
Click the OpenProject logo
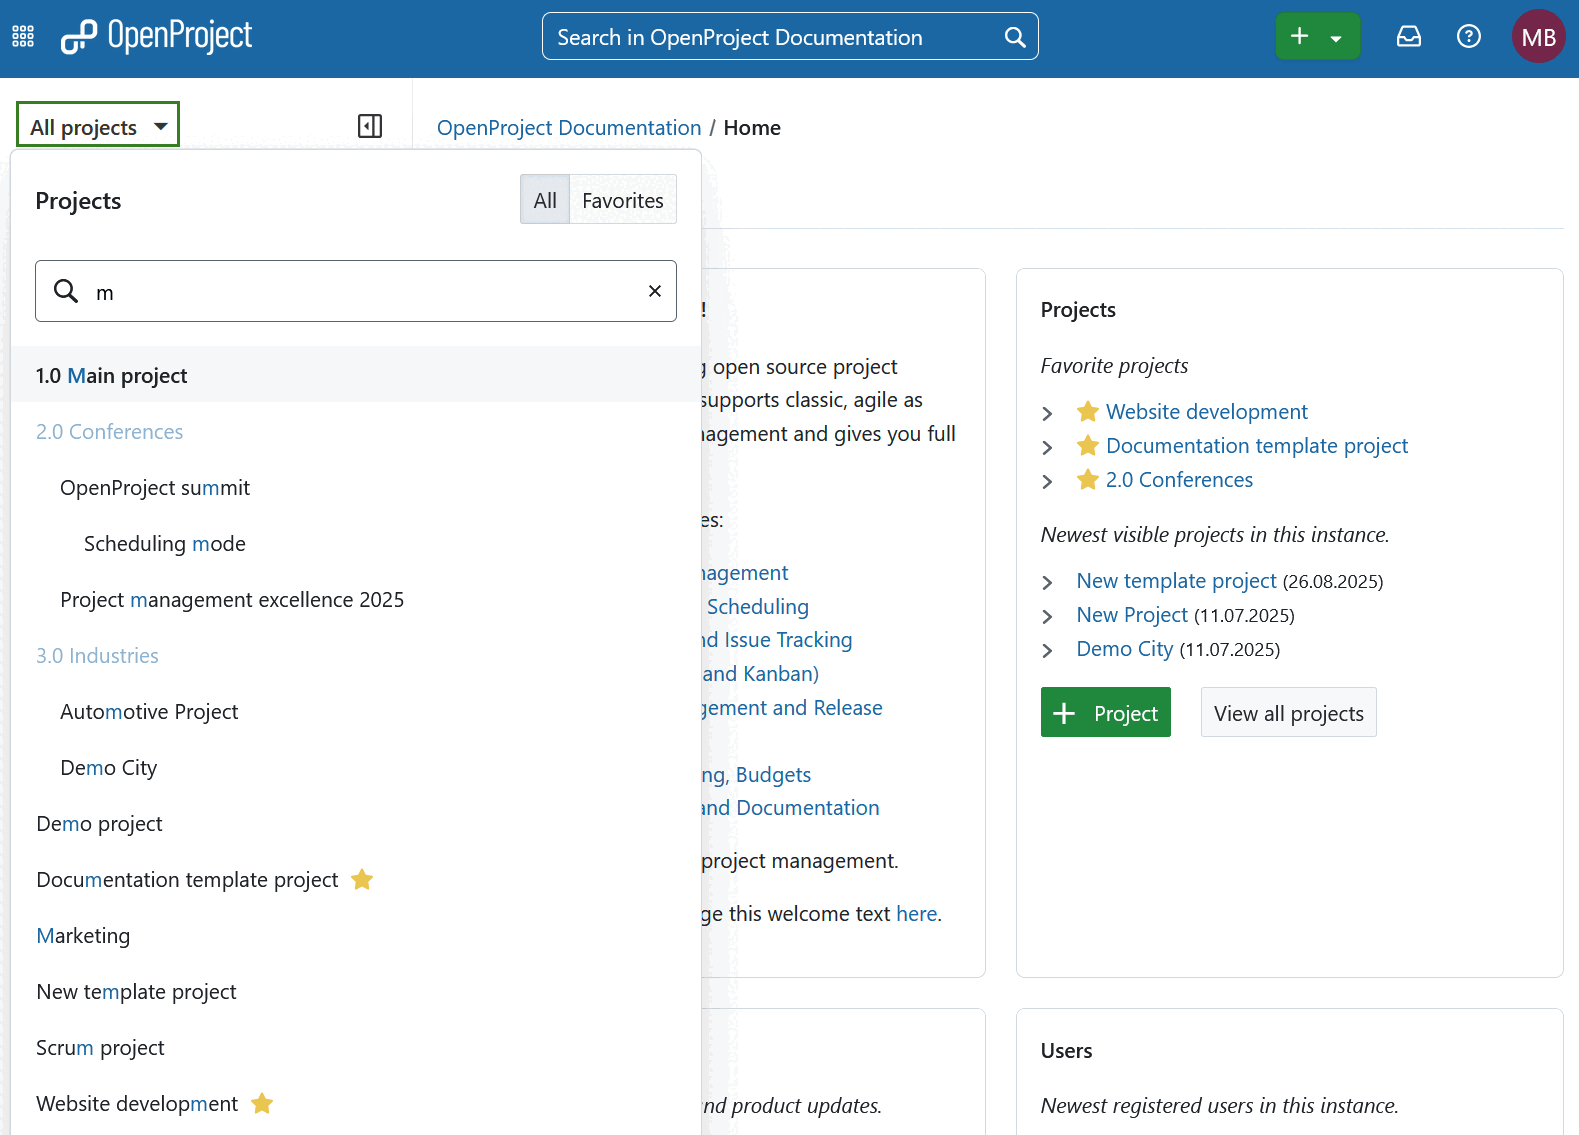click(157, 37)
